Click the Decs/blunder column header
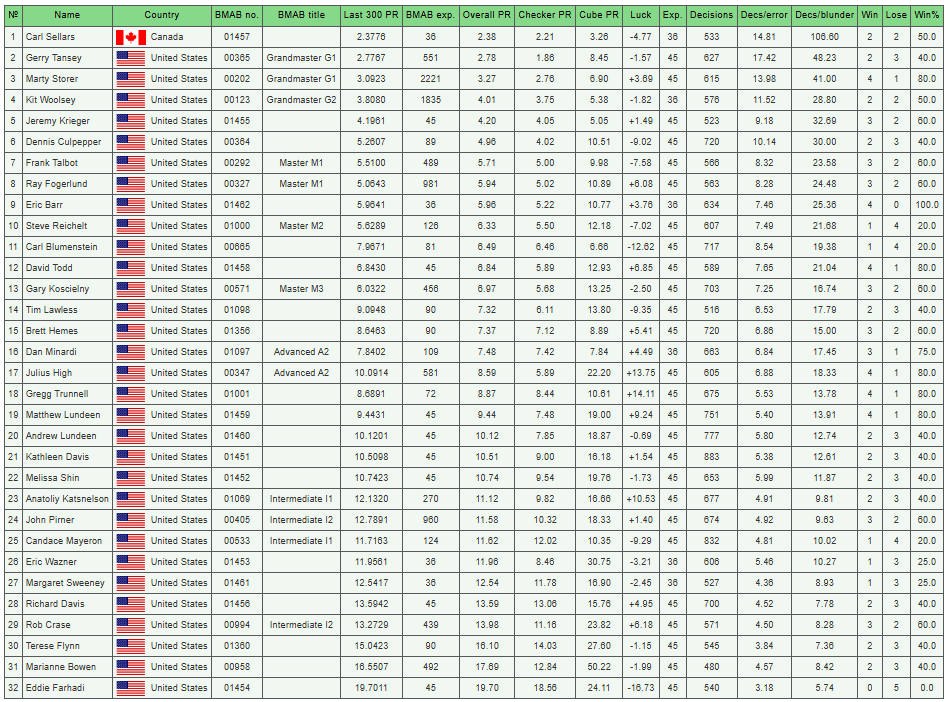Screen dimensions: 947x702 pos(824,15)
